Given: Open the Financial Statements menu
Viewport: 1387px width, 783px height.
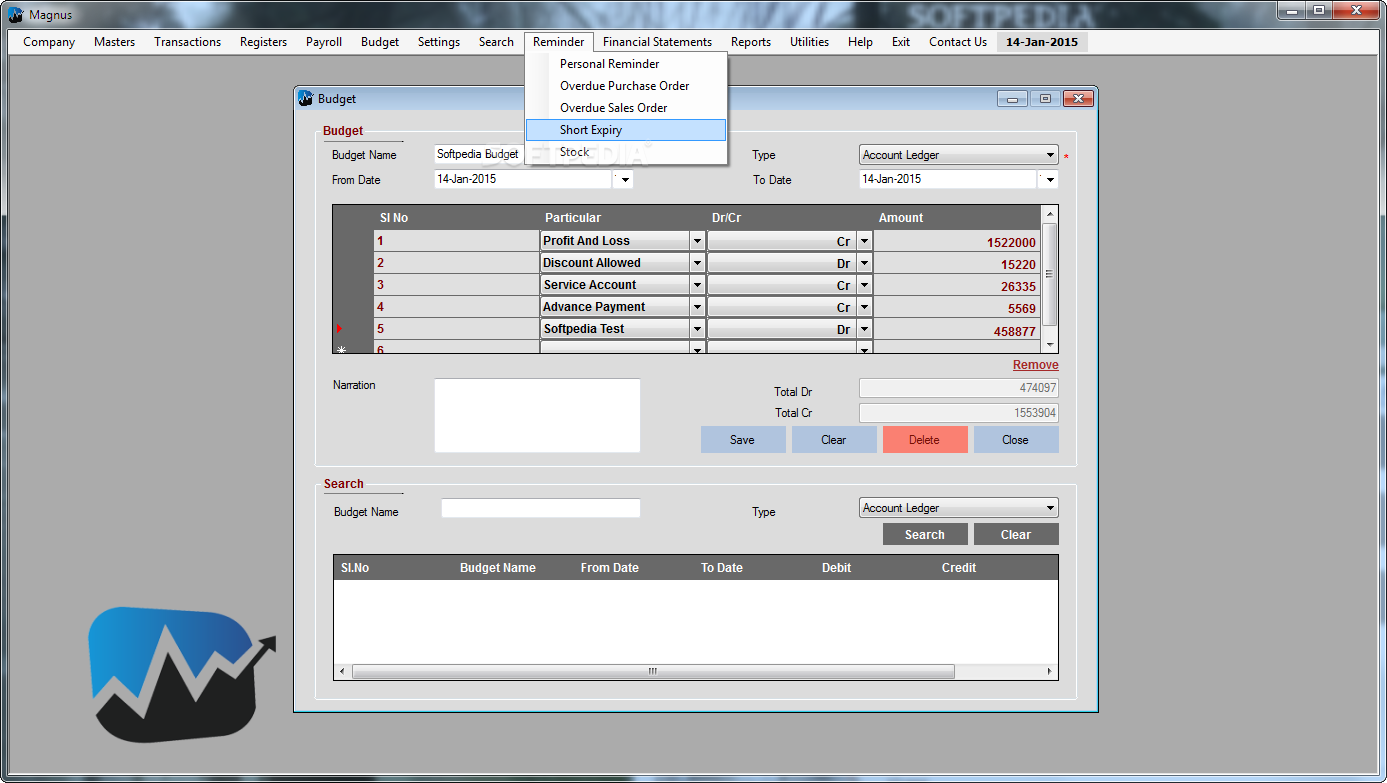Looking at the screenshot, I should coord(657,42).
